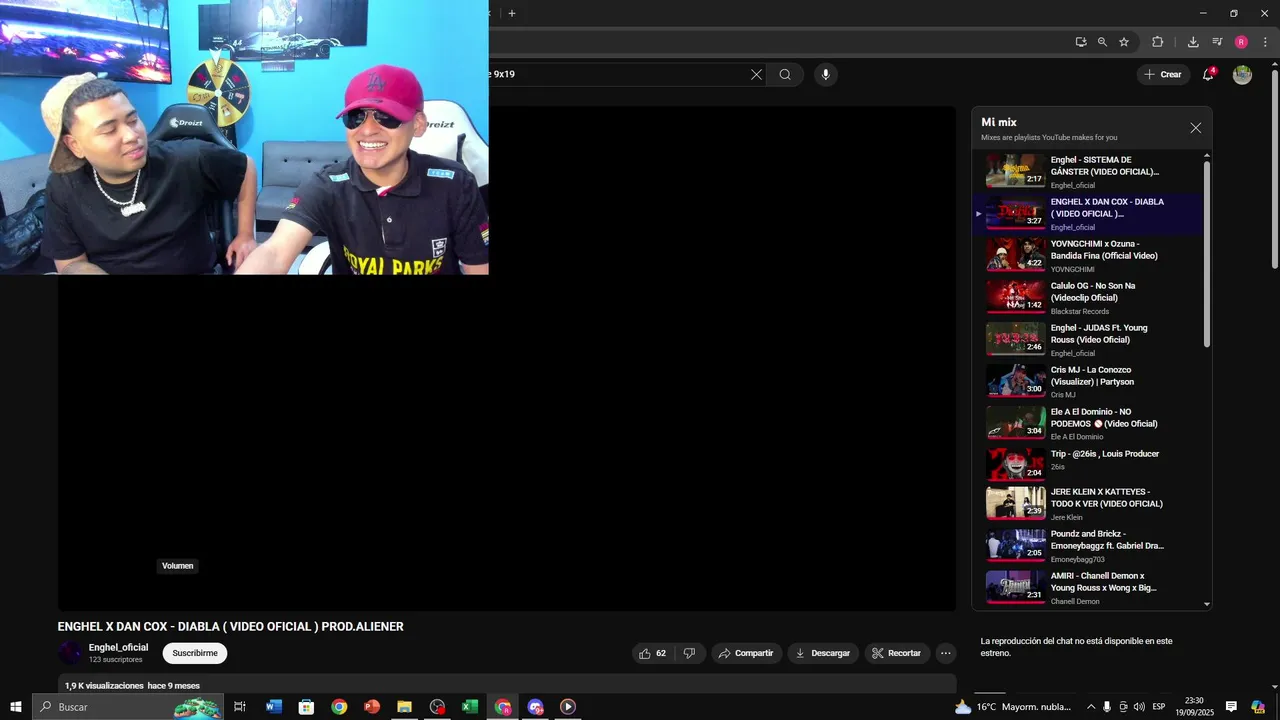1280x720 pixels.
Task: Close the Mi mix playlist panel
Action: click(1195, 128)
